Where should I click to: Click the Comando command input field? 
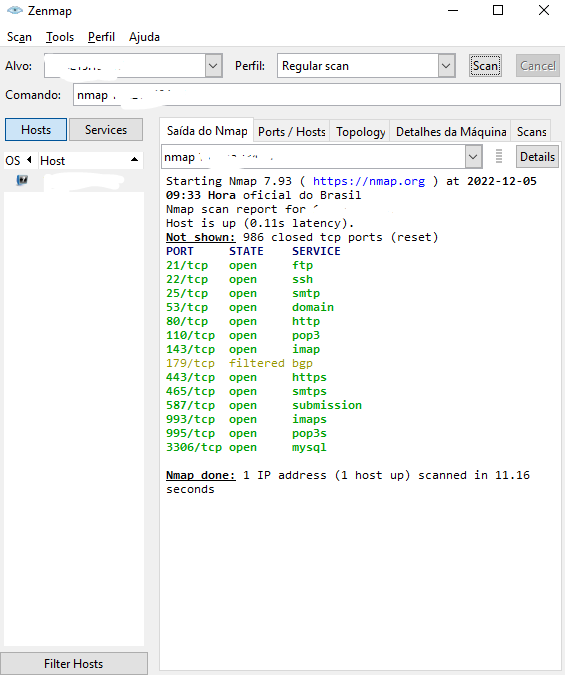(x=317, y=95)
